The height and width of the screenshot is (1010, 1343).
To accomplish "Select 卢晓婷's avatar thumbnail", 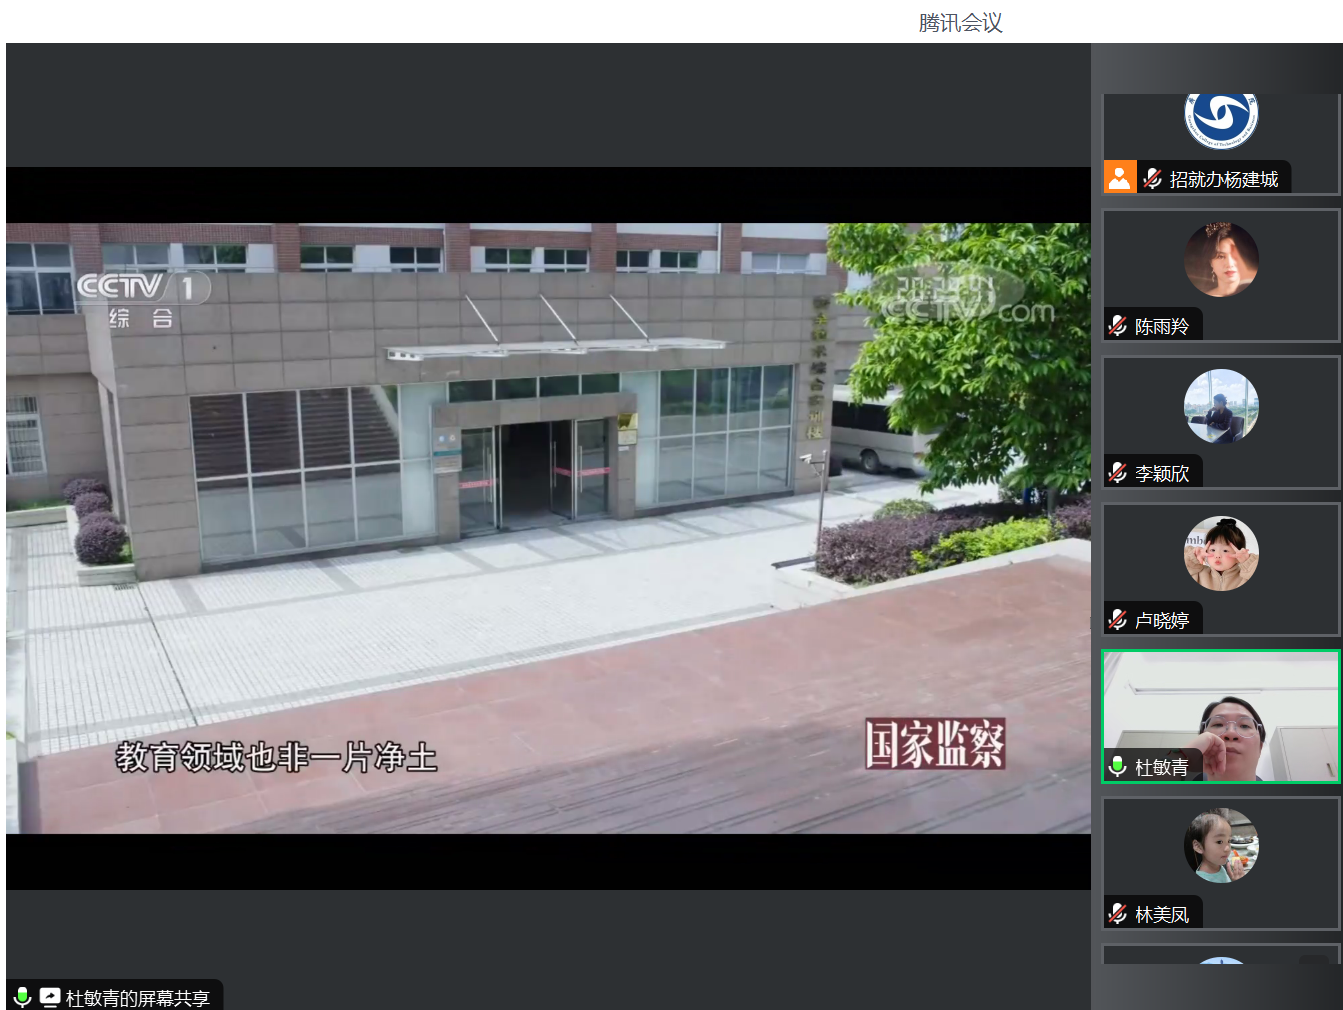I will (1221, 553).
